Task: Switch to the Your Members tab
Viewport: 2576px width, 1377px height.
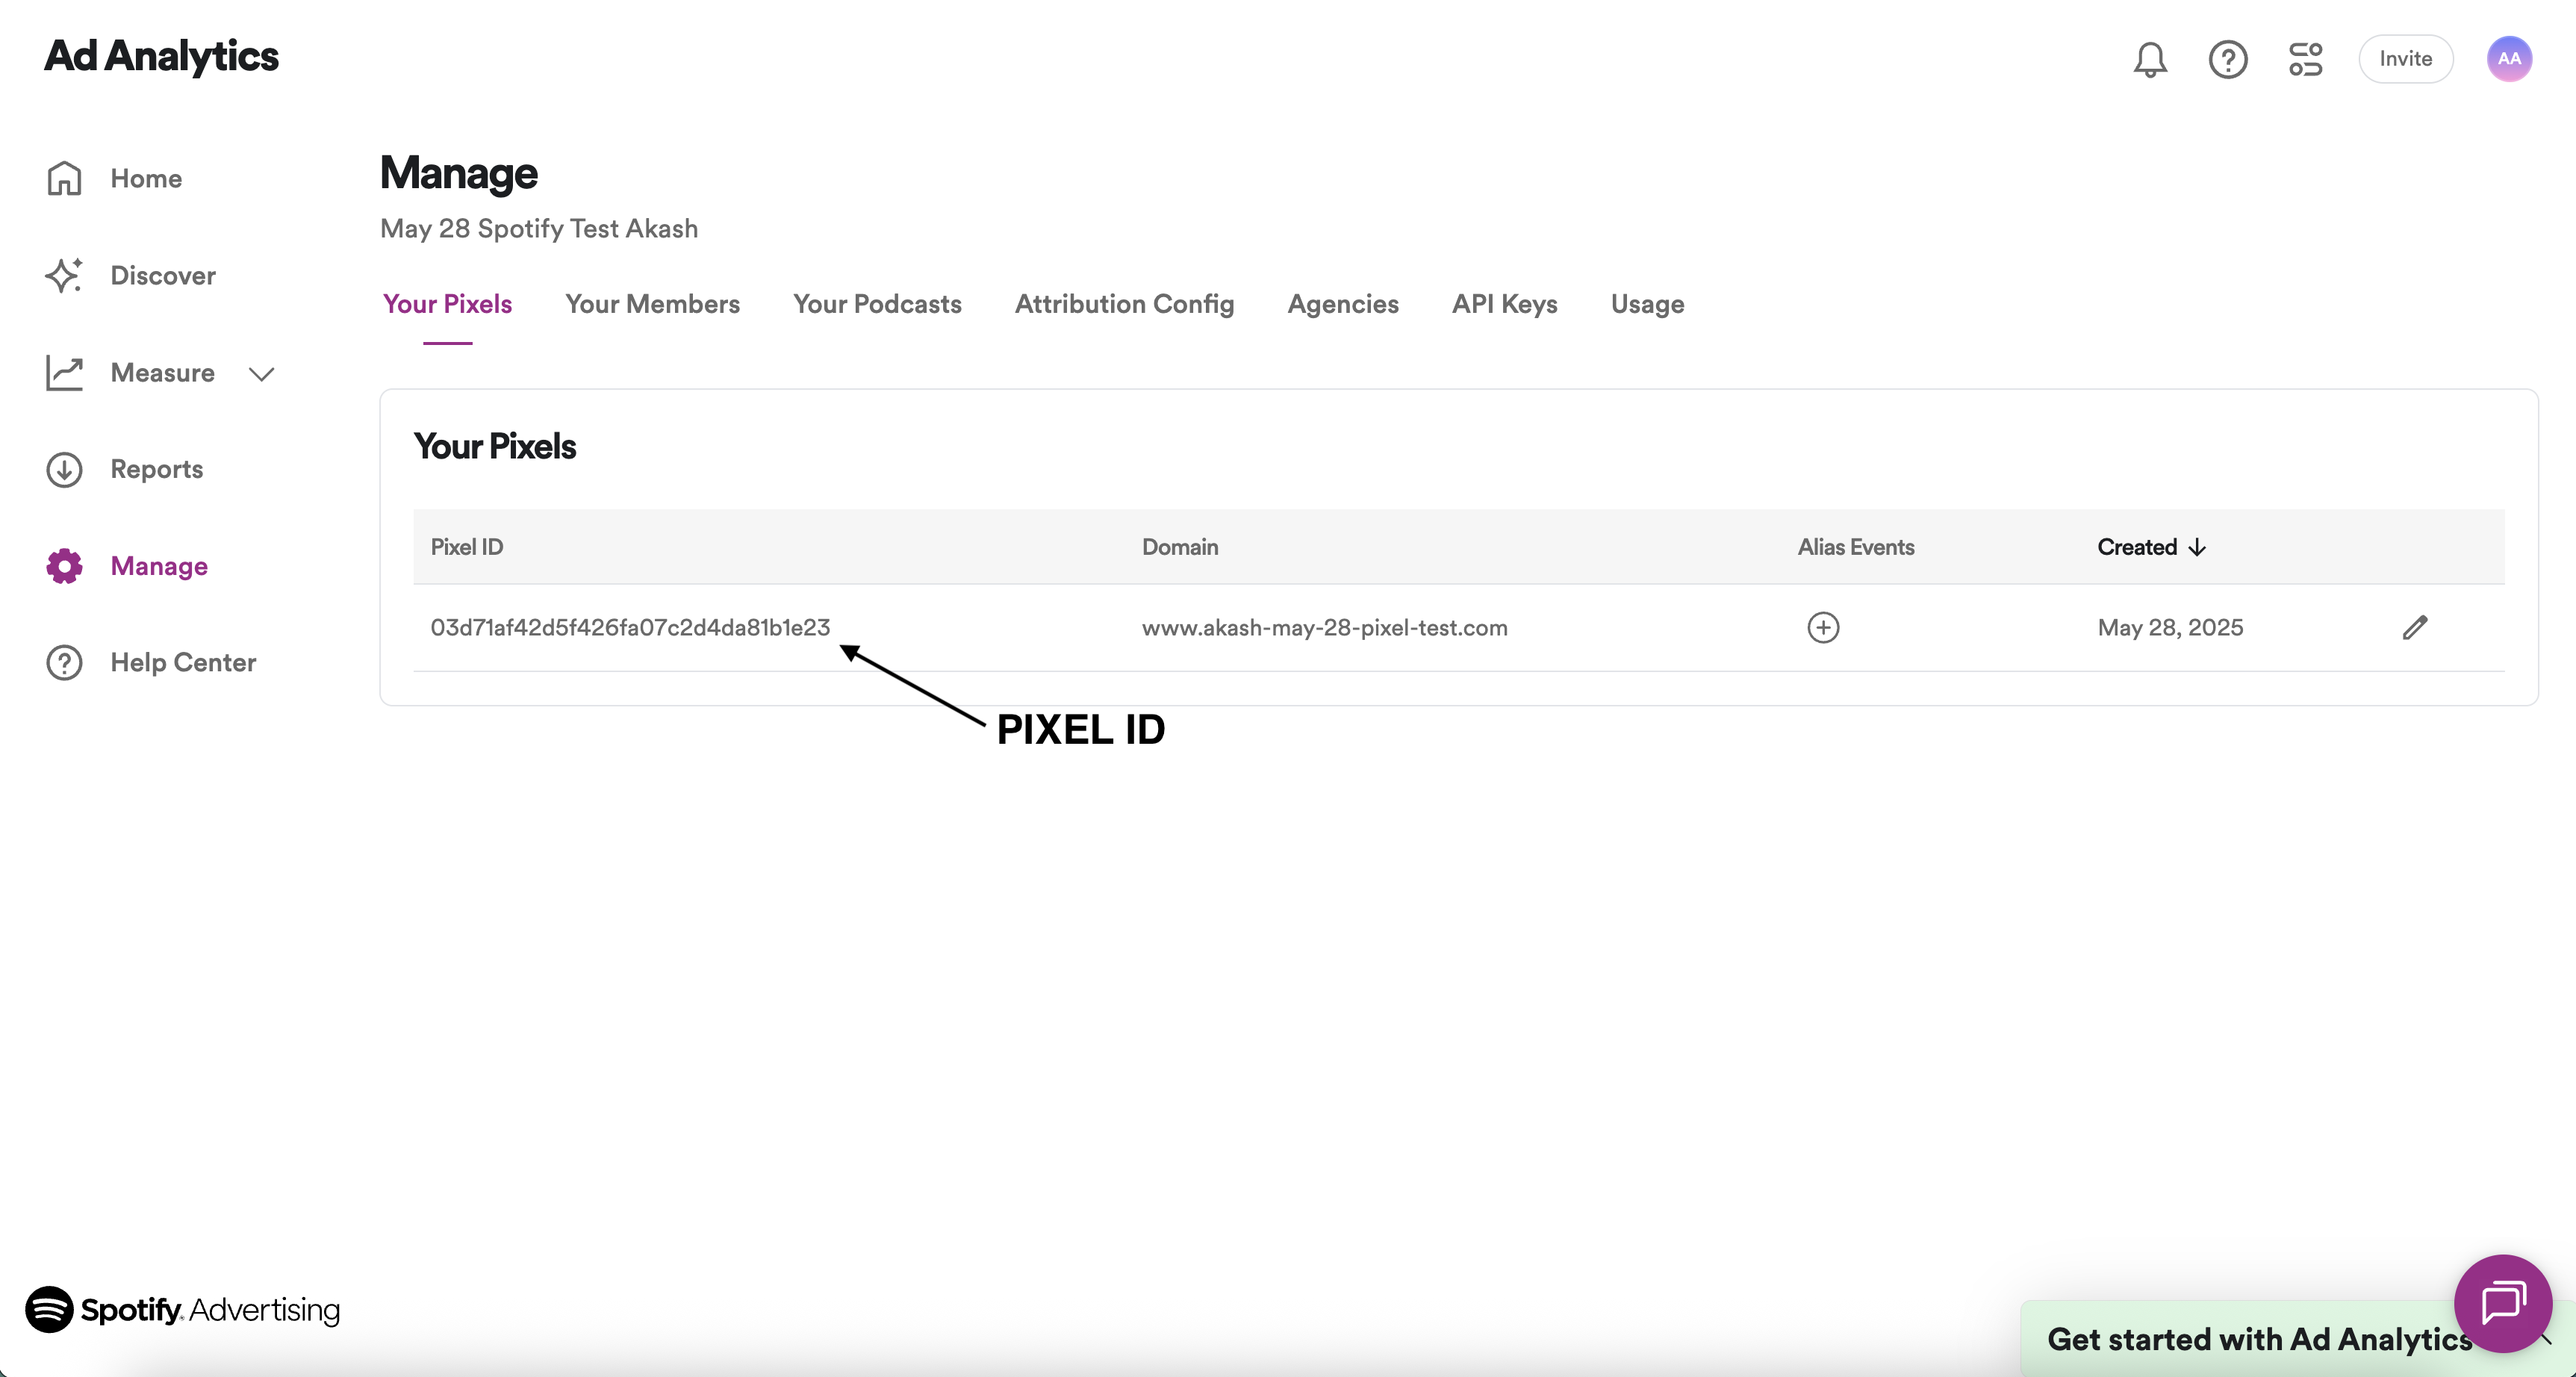Action: 652,304
